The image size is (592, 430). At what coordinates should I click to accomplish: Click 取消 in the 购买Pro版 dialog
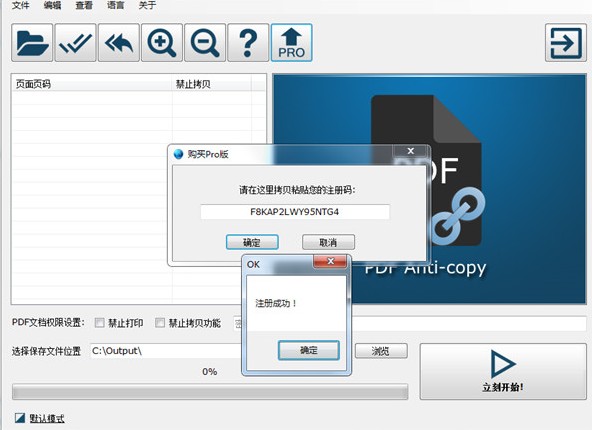(328, 242)
